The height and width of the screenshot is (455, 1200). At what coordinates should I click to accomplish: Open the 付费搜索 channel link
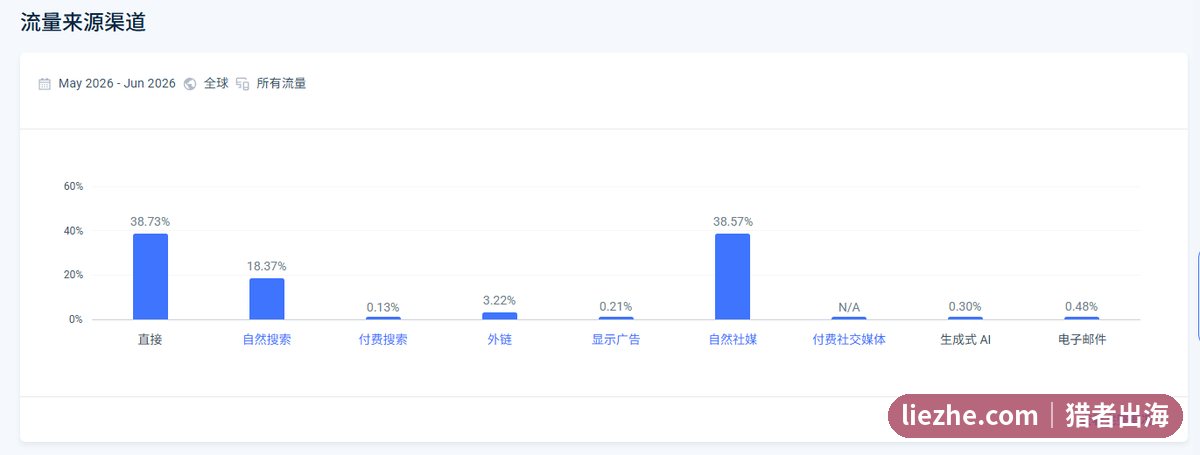383,340
